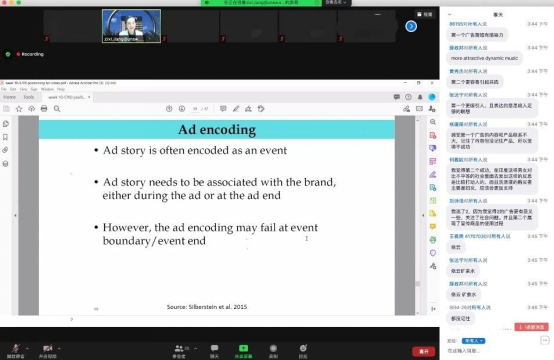Screen dimensions: 554x360
Task: Click the print icon in Acrobat toolbar
Action: point(44,109)
